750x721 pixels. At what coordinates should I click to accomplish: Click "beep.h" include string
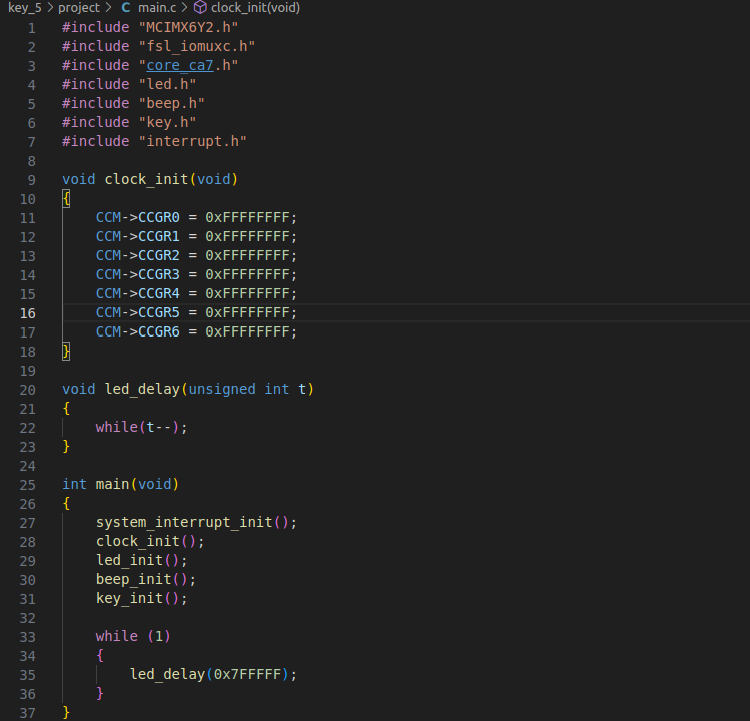tap(171, 103)
